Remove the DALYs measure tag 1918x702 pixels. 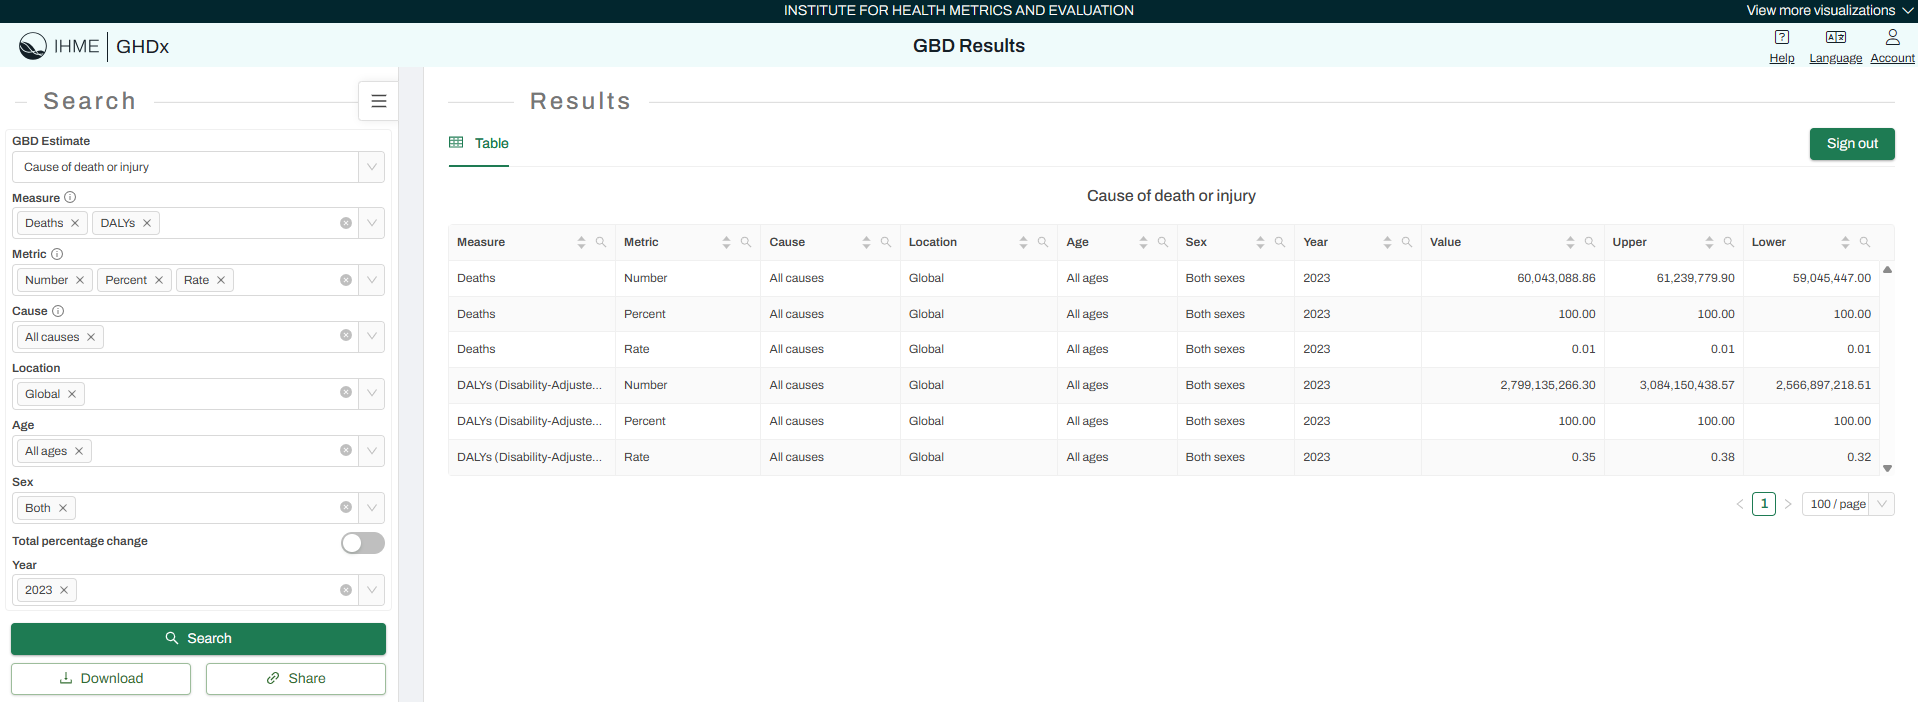147,223
